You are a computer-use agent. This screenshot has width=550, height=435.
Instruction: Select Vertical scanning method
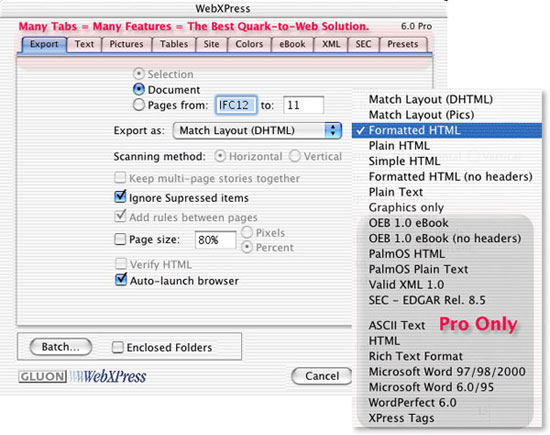[x=295, y=156]
